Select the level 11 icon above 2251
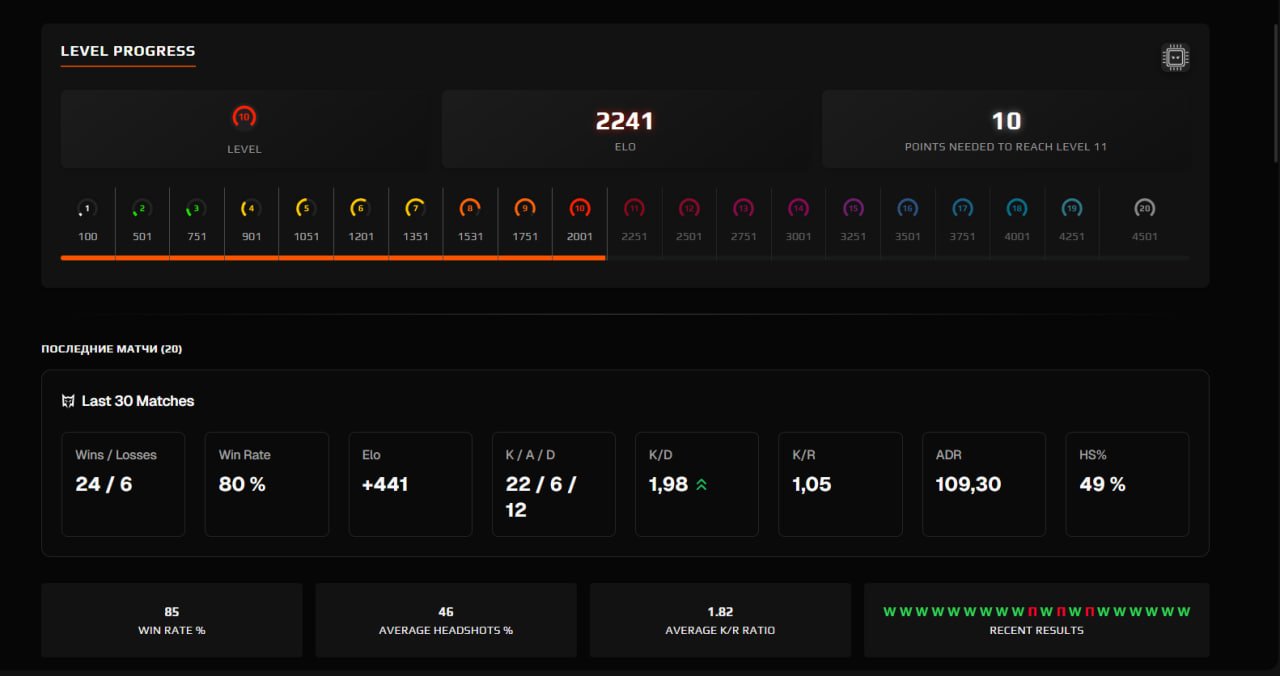The height and width of the screenshot is (676, 1280). pos(634,209)
